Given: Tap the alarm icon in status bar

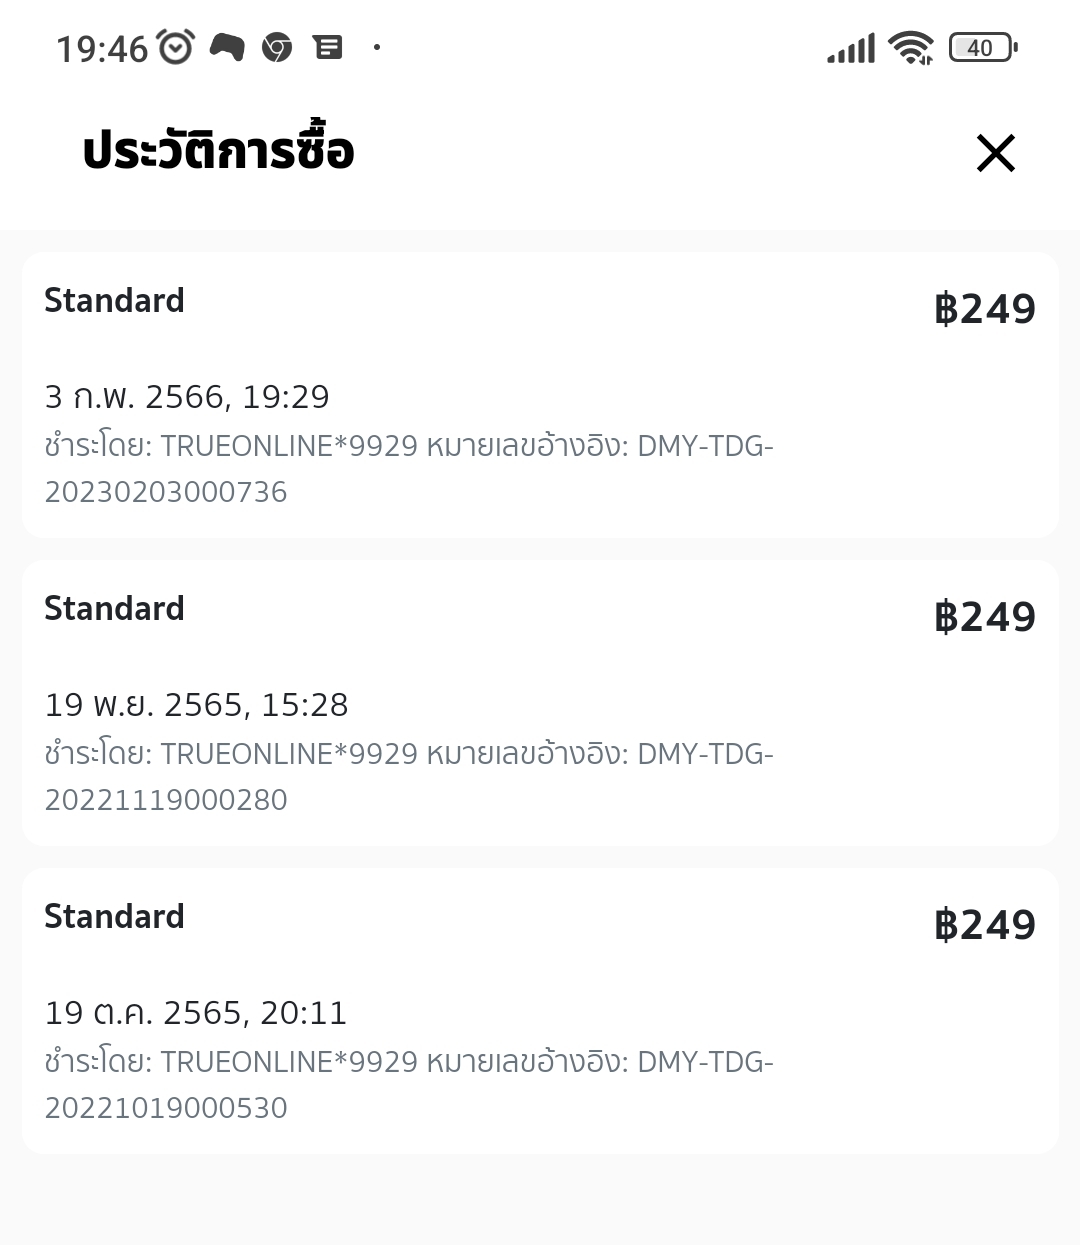Looking at the screenshot, I should (176, 47).
